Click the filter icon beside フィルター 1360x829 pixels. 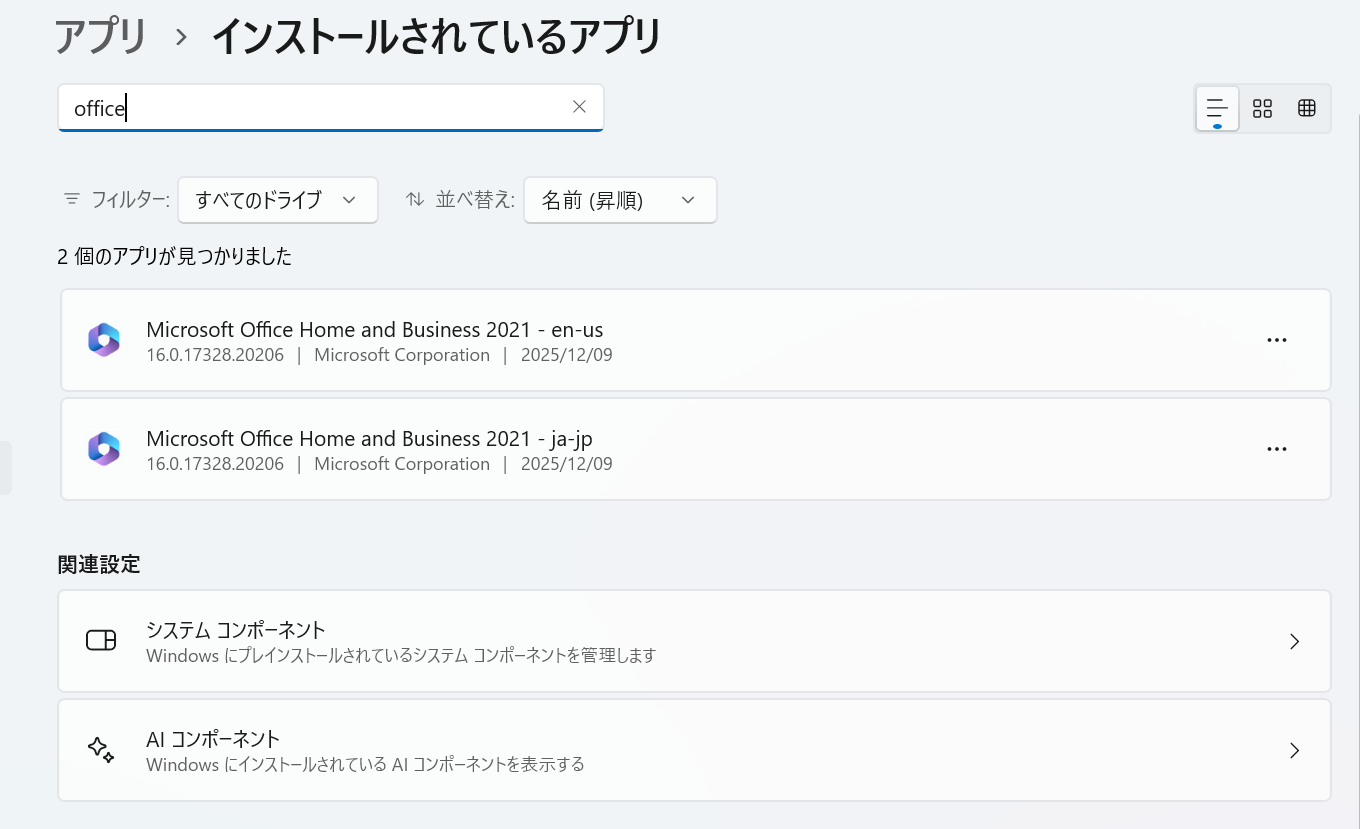(72, 199)
